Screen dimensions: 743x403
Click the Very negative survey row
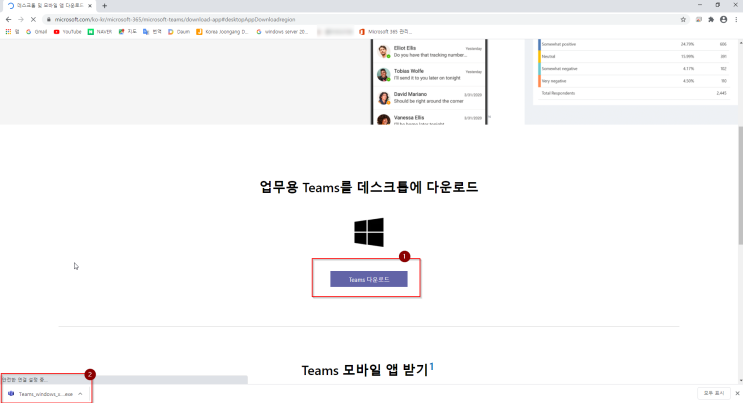[x=634, y=81]
